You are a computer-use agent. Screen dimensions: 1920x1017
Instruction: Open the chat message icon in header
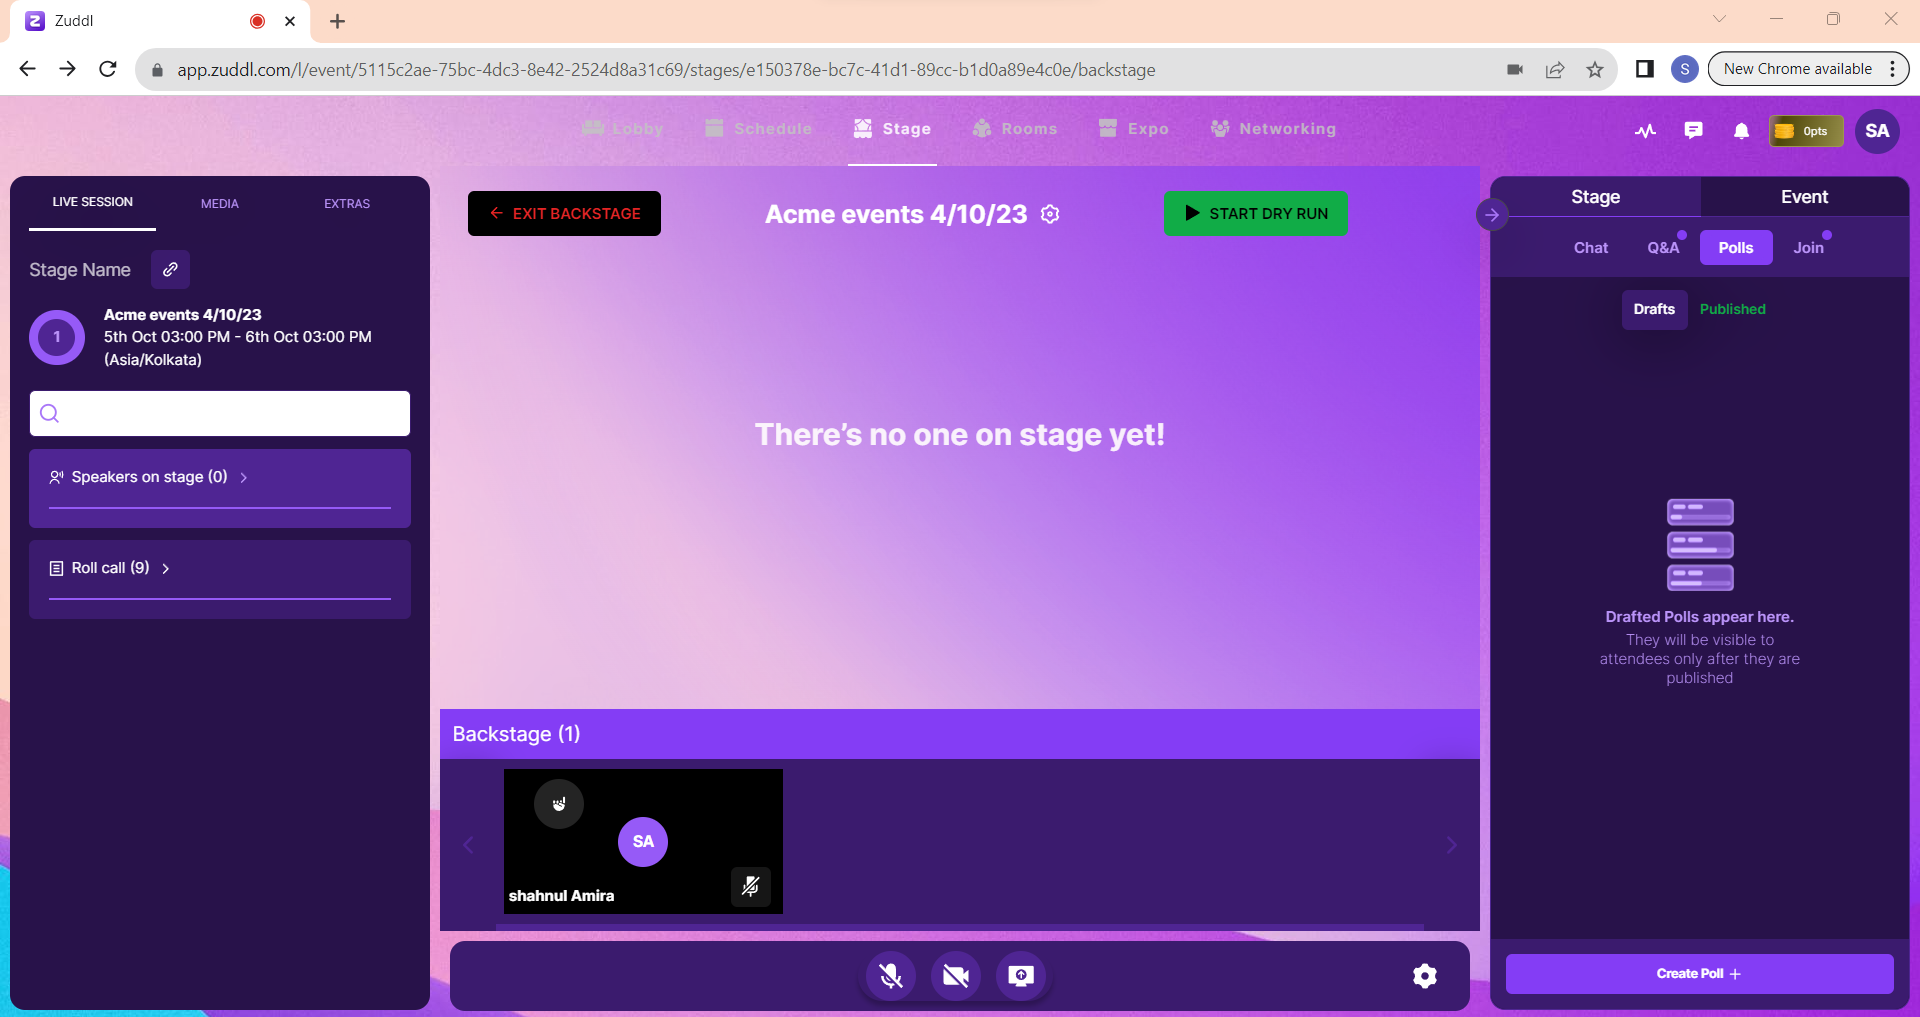(1693, 131)
